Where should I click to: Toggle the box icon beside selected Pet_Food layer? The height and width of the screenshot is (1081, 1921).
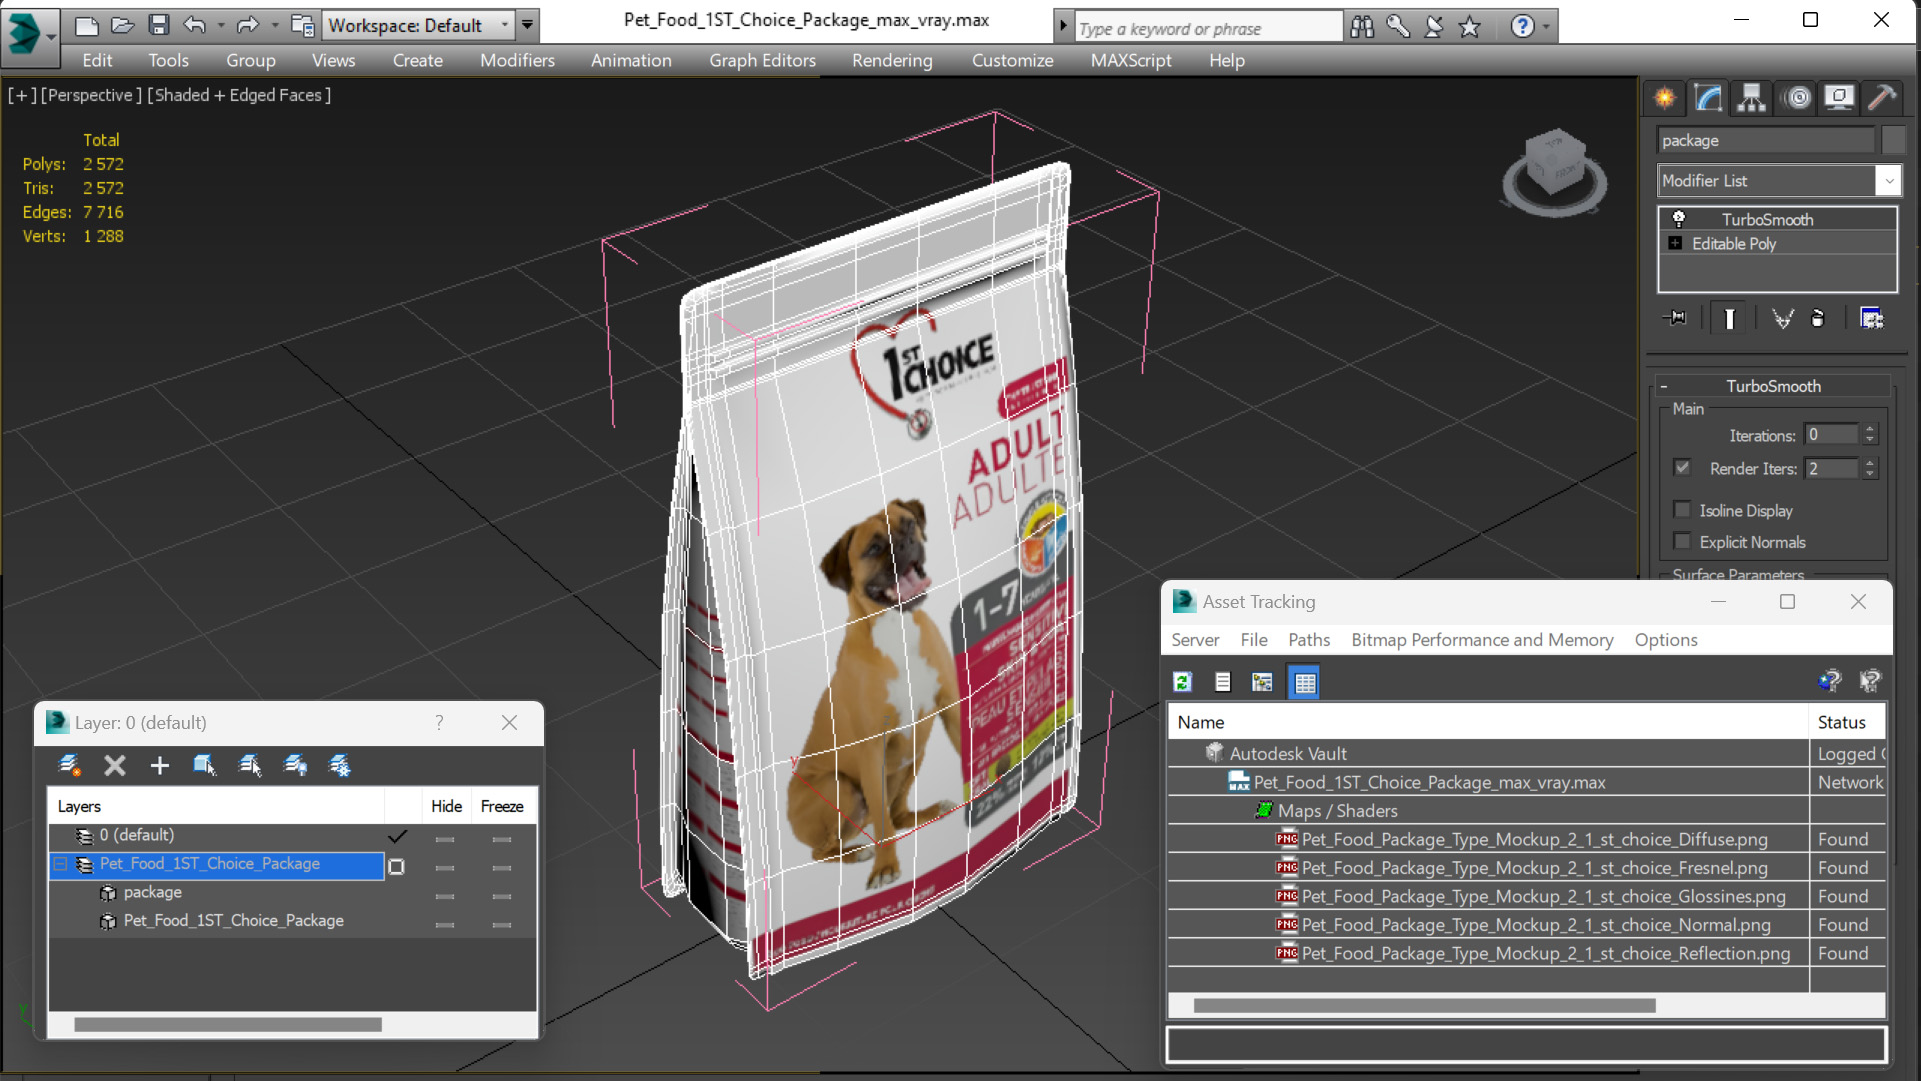coord(397,867)
